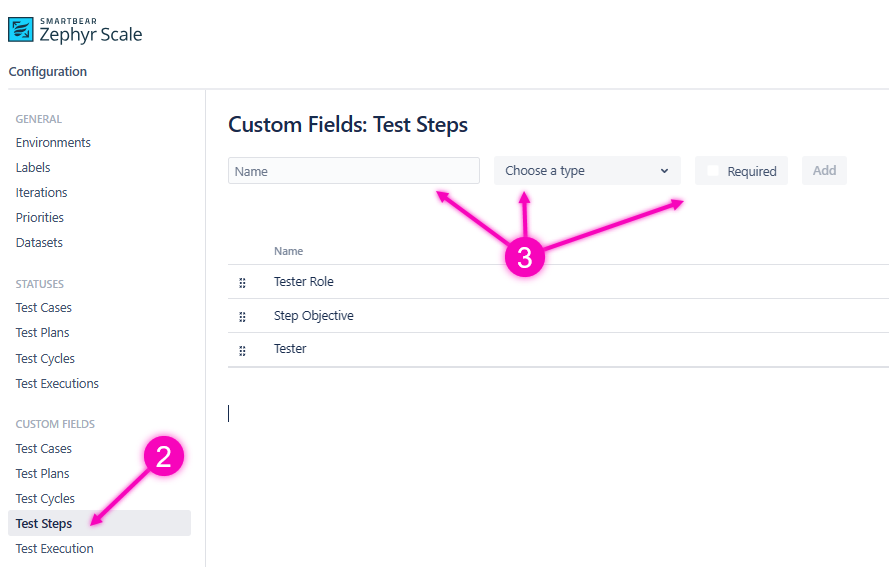Click the Tester Role field row

pos(304,282)
